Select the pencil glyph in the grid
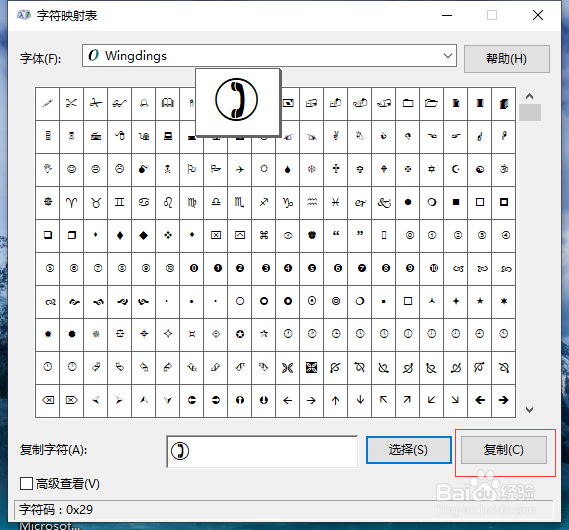The width and height of the screenshot is (569, 530). (48, 104)
